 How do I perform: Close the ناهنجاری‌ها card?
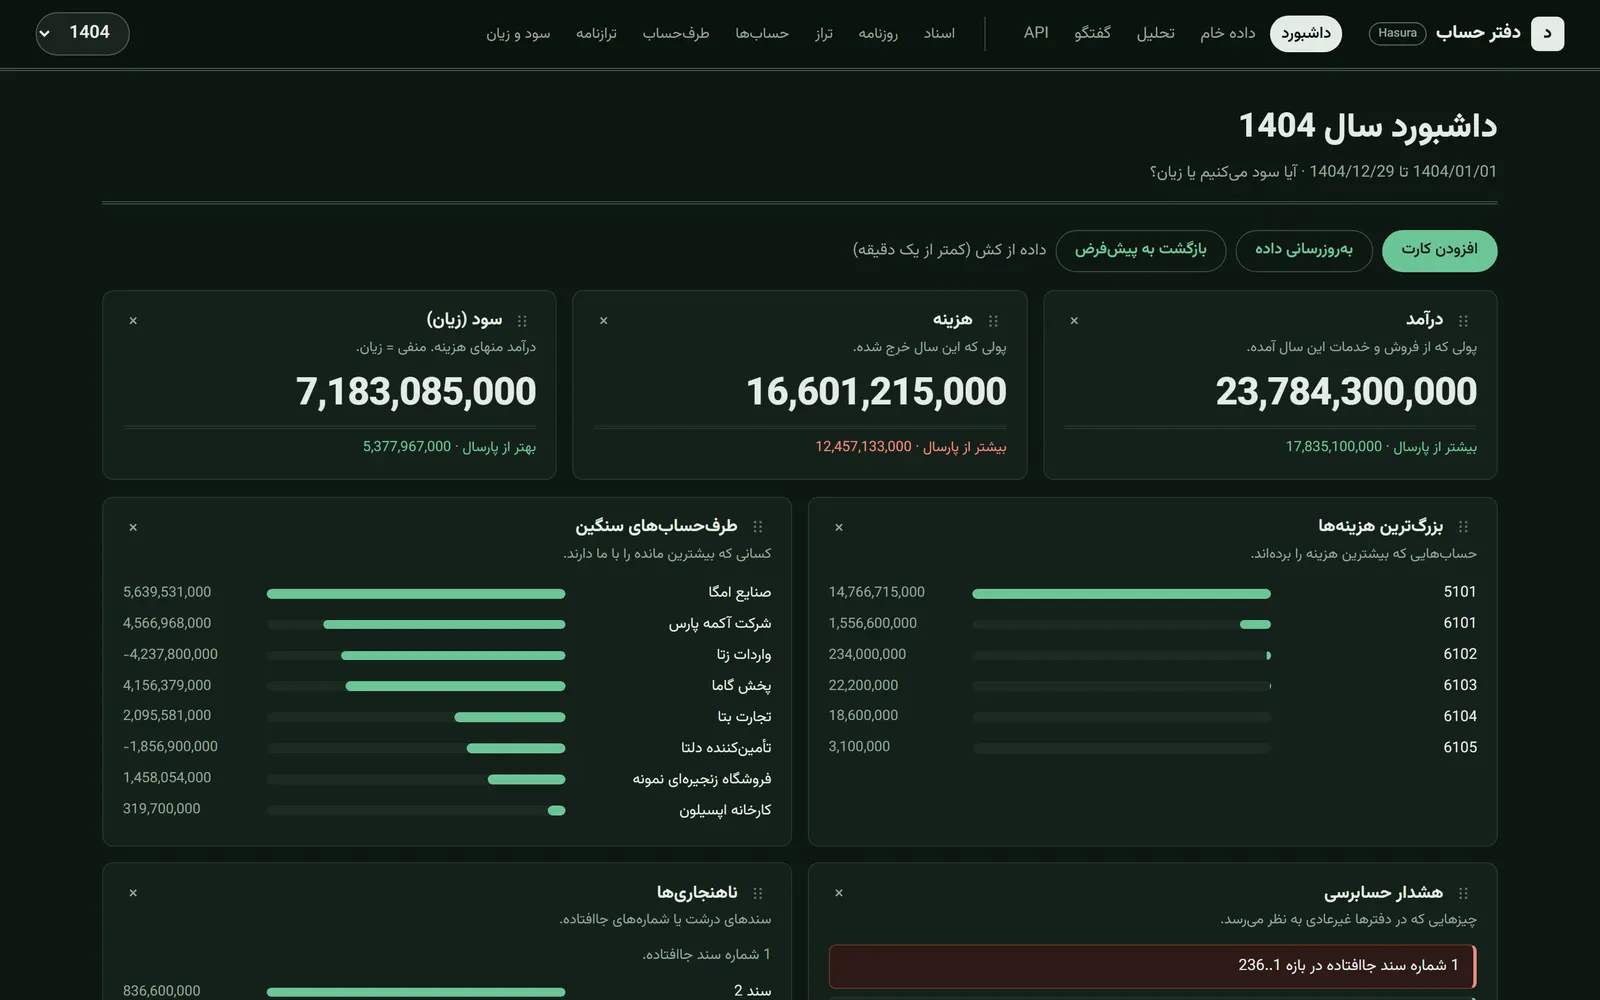pyautogui.click(x=133, y=893)
